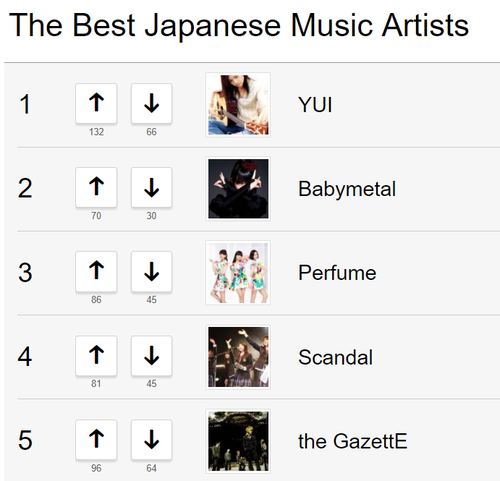Open the GazettE artist link
500x481 pixels.
[353, 441]
